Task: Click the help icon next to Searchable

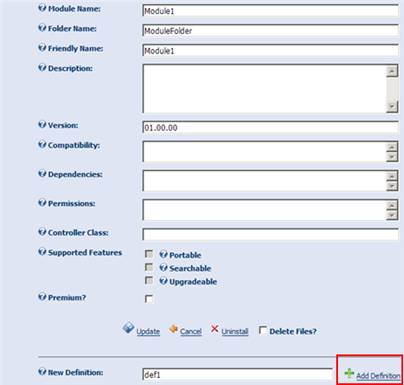Action: (x=163, y=268)
